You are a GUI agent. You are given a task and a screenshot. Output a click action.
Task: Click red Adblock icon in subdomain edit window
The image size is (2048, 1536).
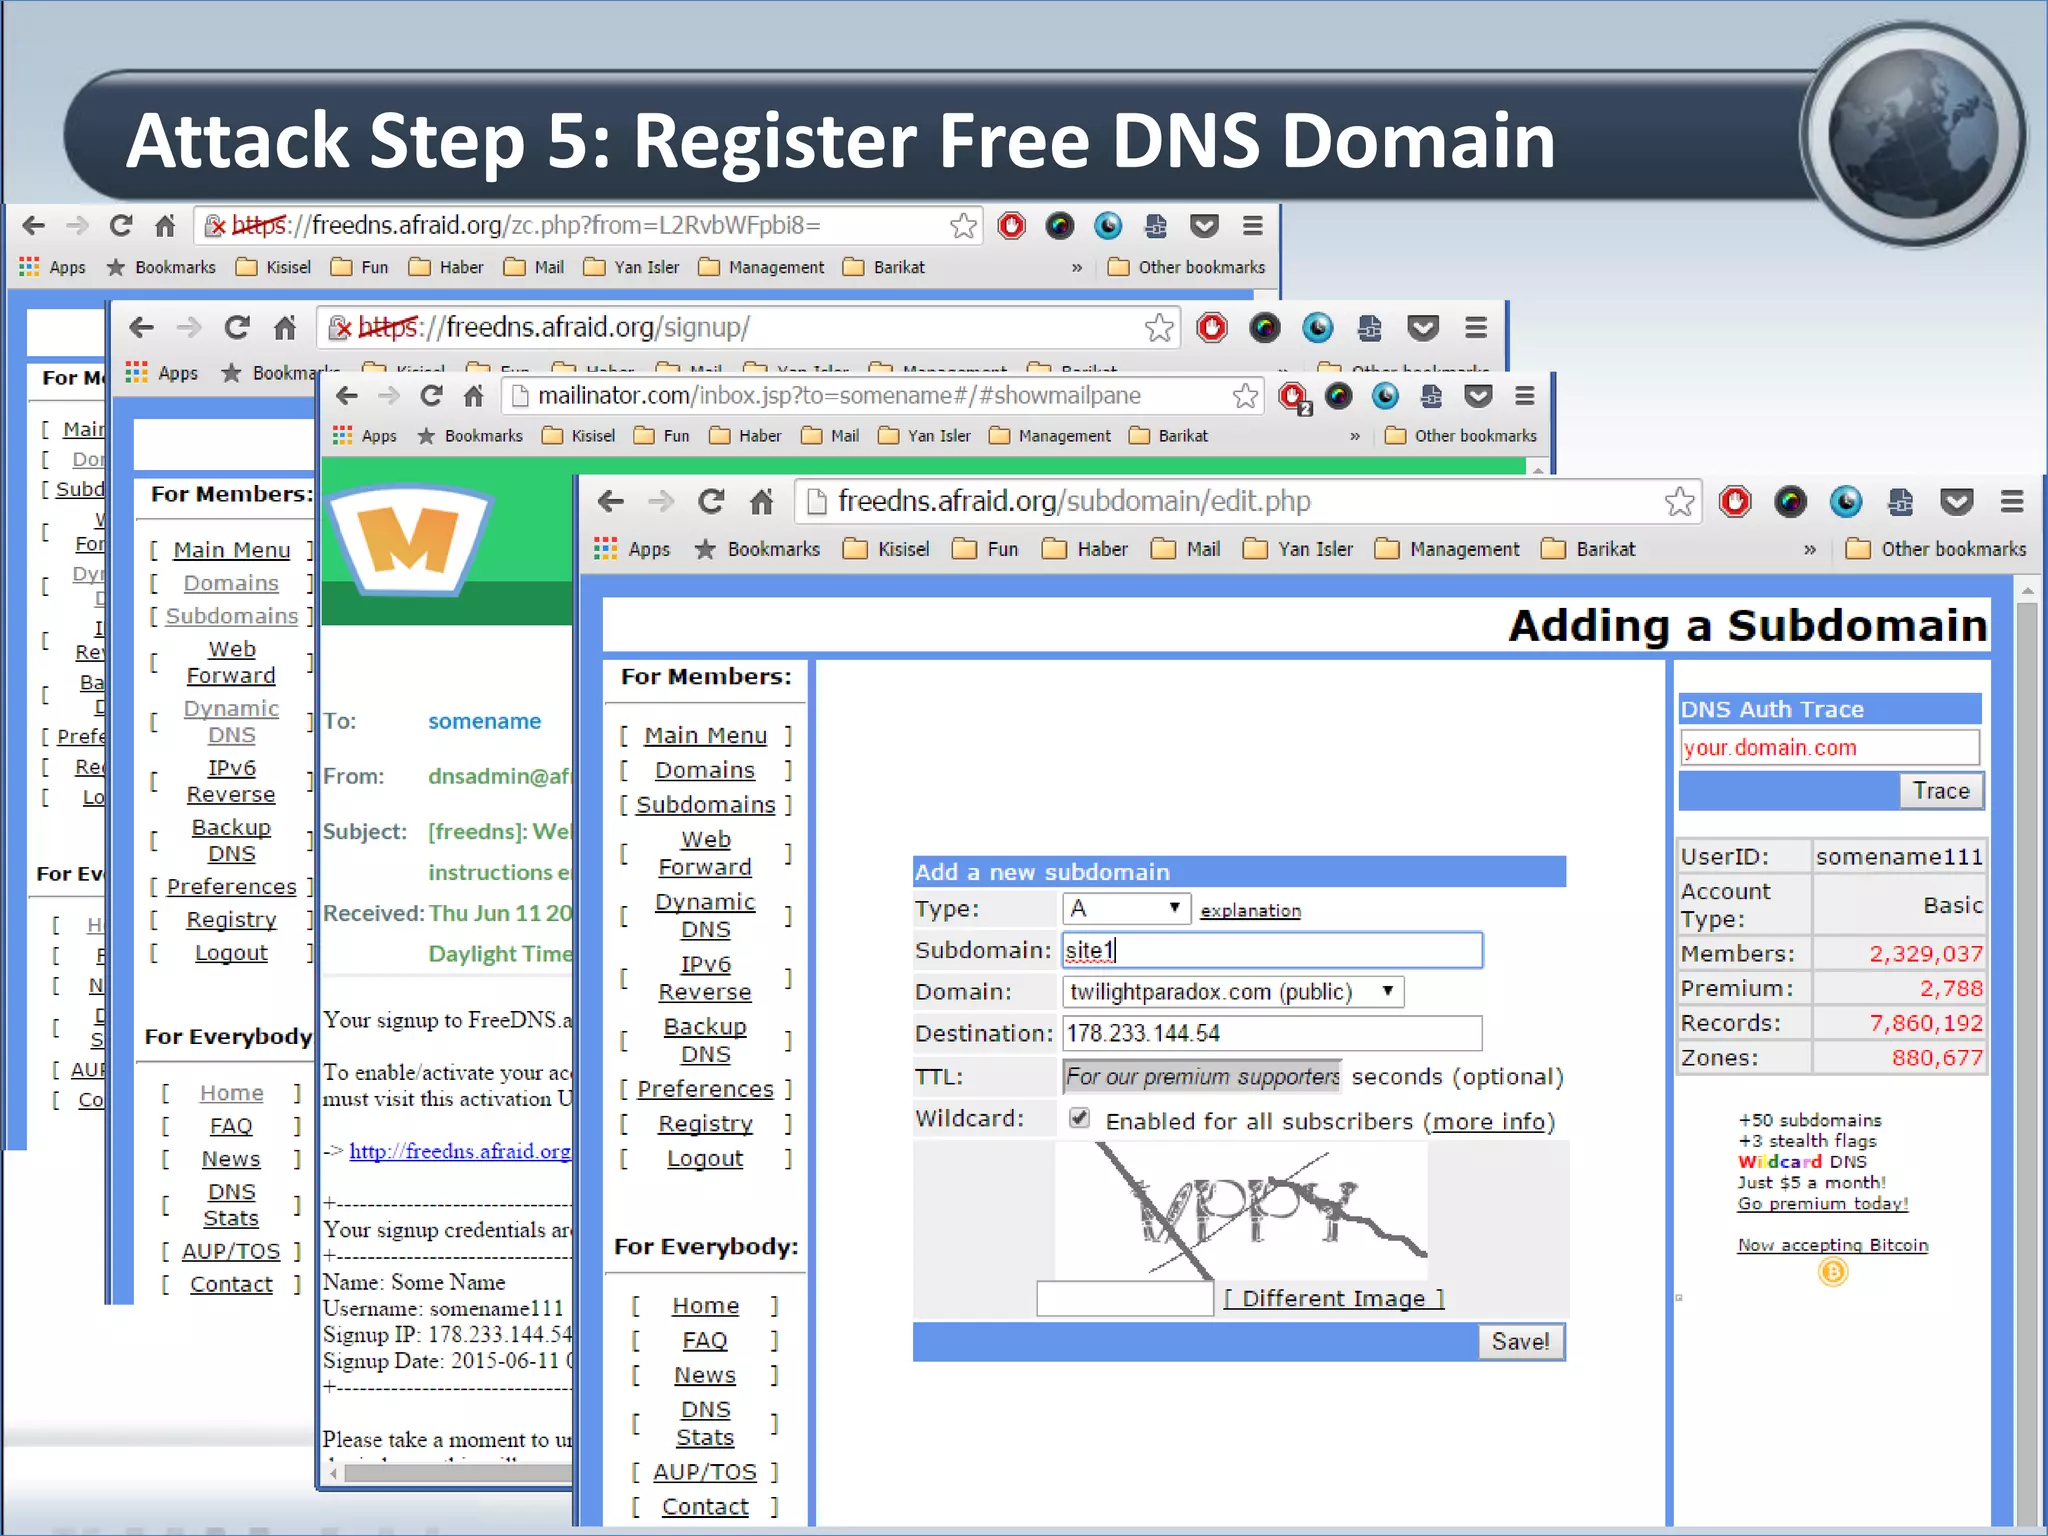click(1735, 501)
